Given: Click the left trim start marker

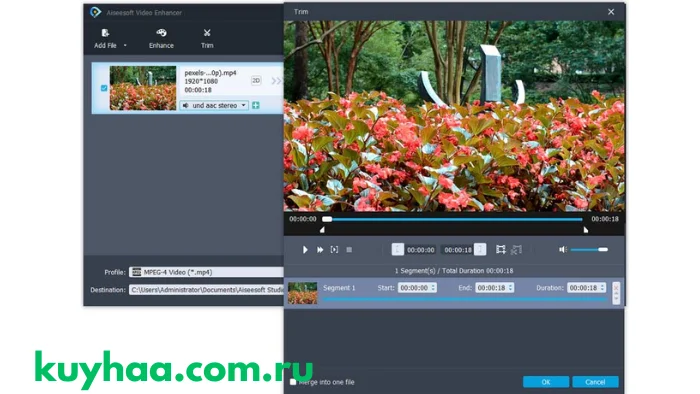Looking at the screenshot, I should click(x=322, y=230).
